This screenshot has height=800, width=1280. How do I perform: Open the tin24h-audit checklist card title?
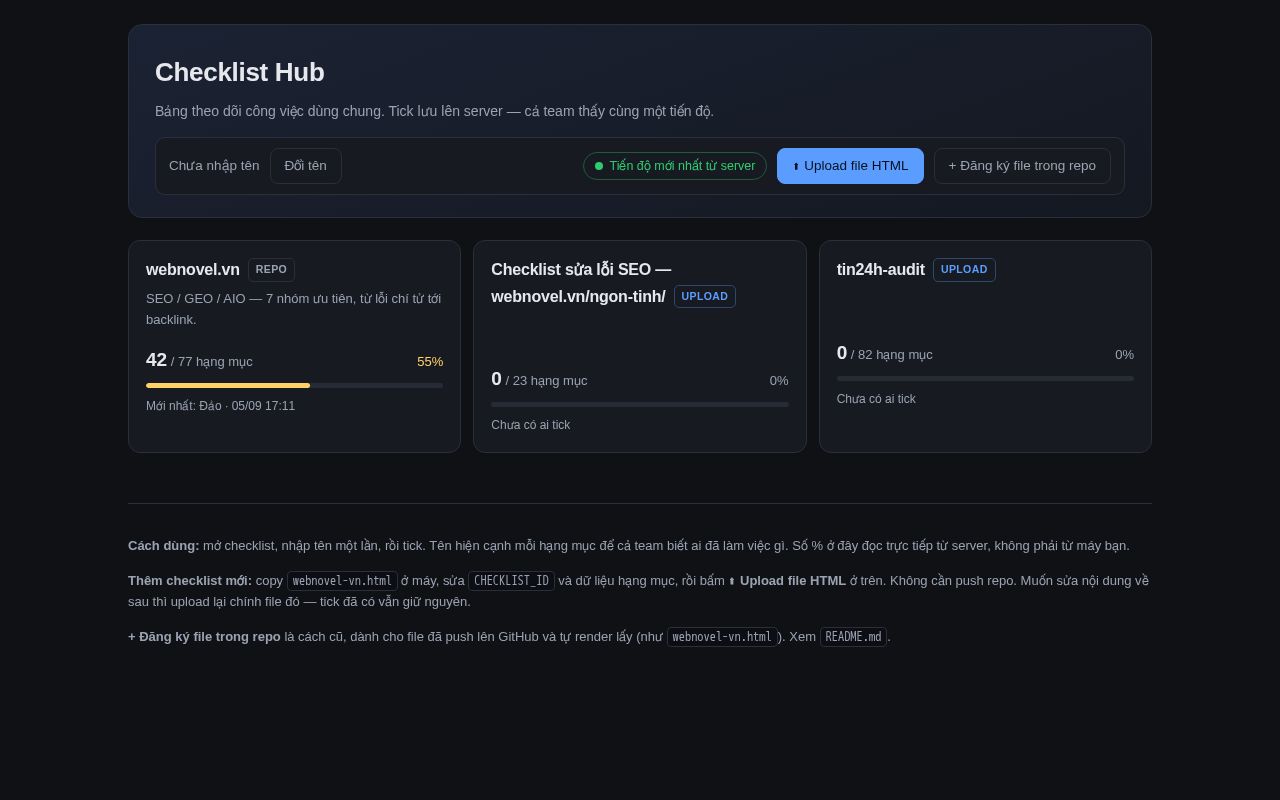tap(880, 270)
